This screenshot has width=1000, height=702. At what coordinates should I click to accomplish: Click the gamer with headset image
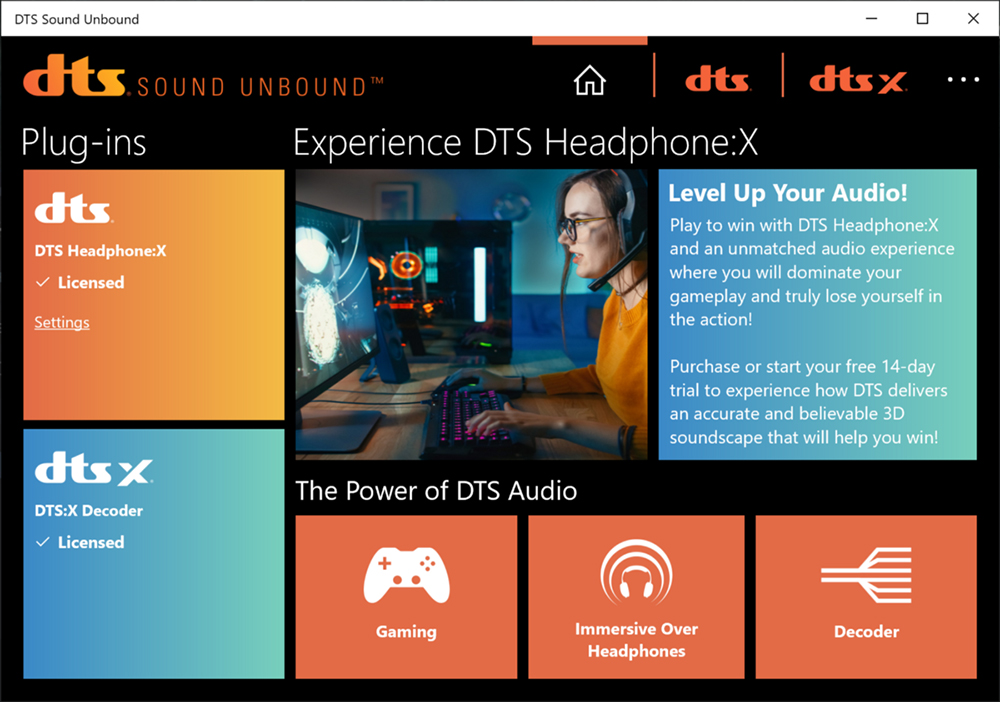pyautogui.click(x=471, y=314)
